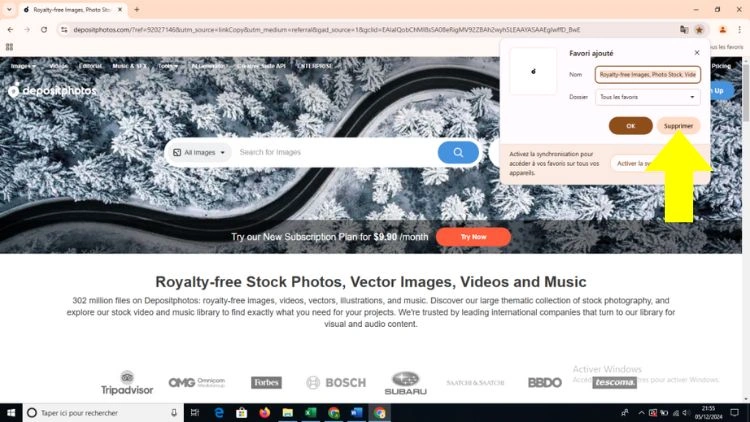Open Creative Suite API link

261,66
